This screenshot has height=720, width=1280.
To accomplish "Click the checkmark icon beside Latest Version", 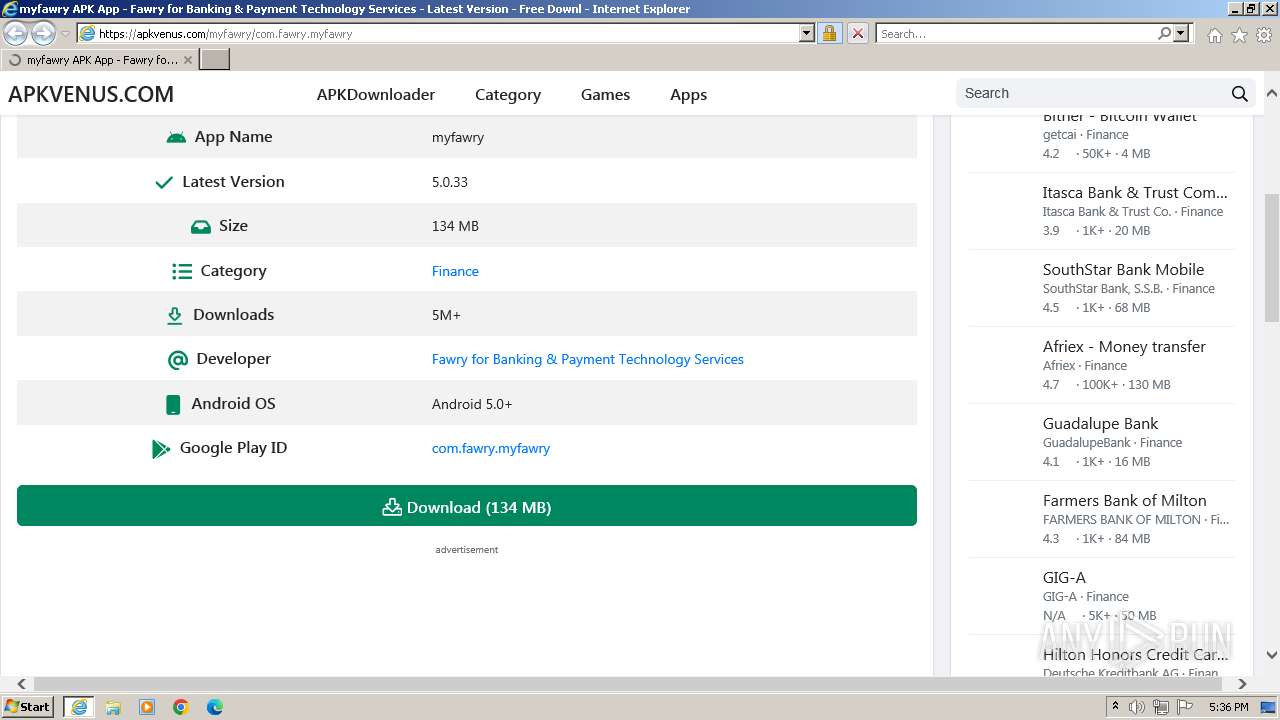I will [164, 182].
